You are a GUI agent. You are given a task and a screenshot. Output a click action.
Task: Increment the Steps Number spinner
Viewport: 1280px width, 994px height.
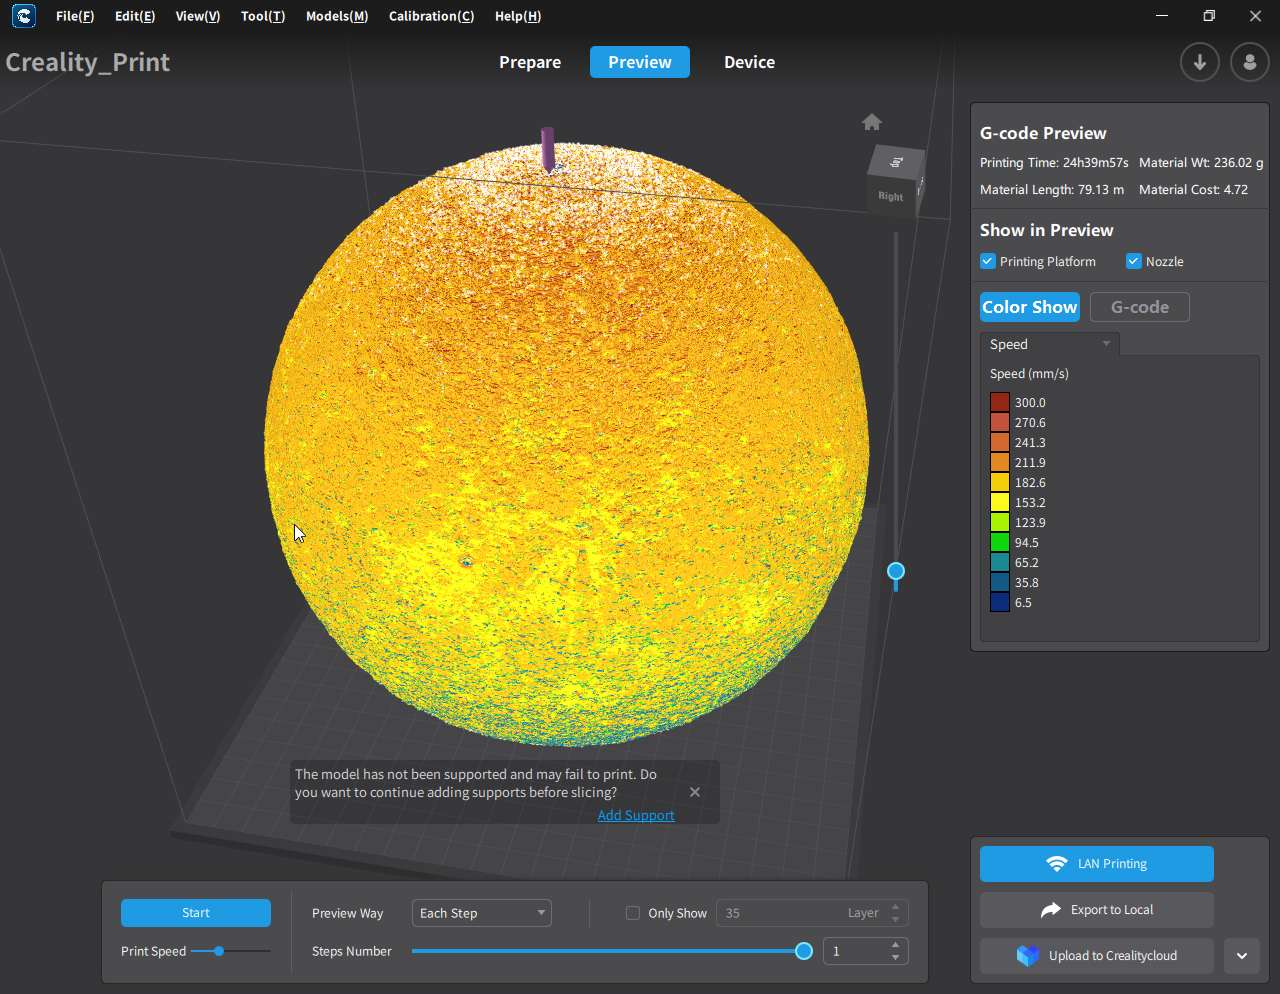pyautogui.click(x=896, y=945)
